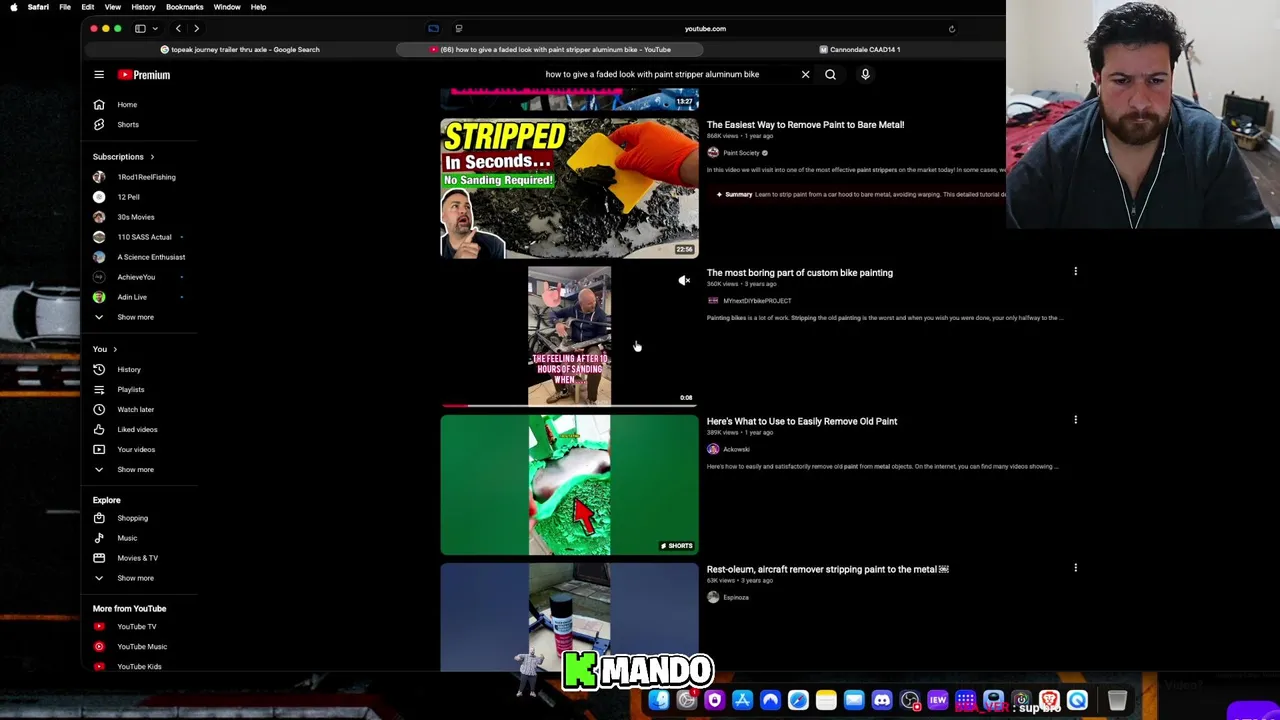Open options menu for custom bike painting video

coord(1075,271)
